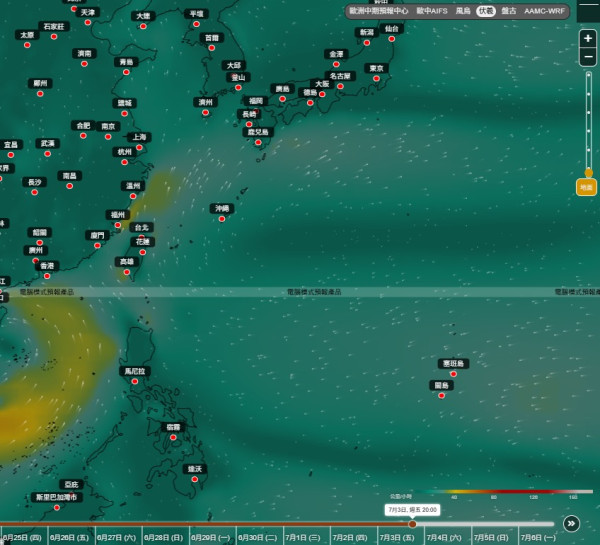
Task: Select the highlighted 伏羲 model tab
Action: (x=486, y=11)
